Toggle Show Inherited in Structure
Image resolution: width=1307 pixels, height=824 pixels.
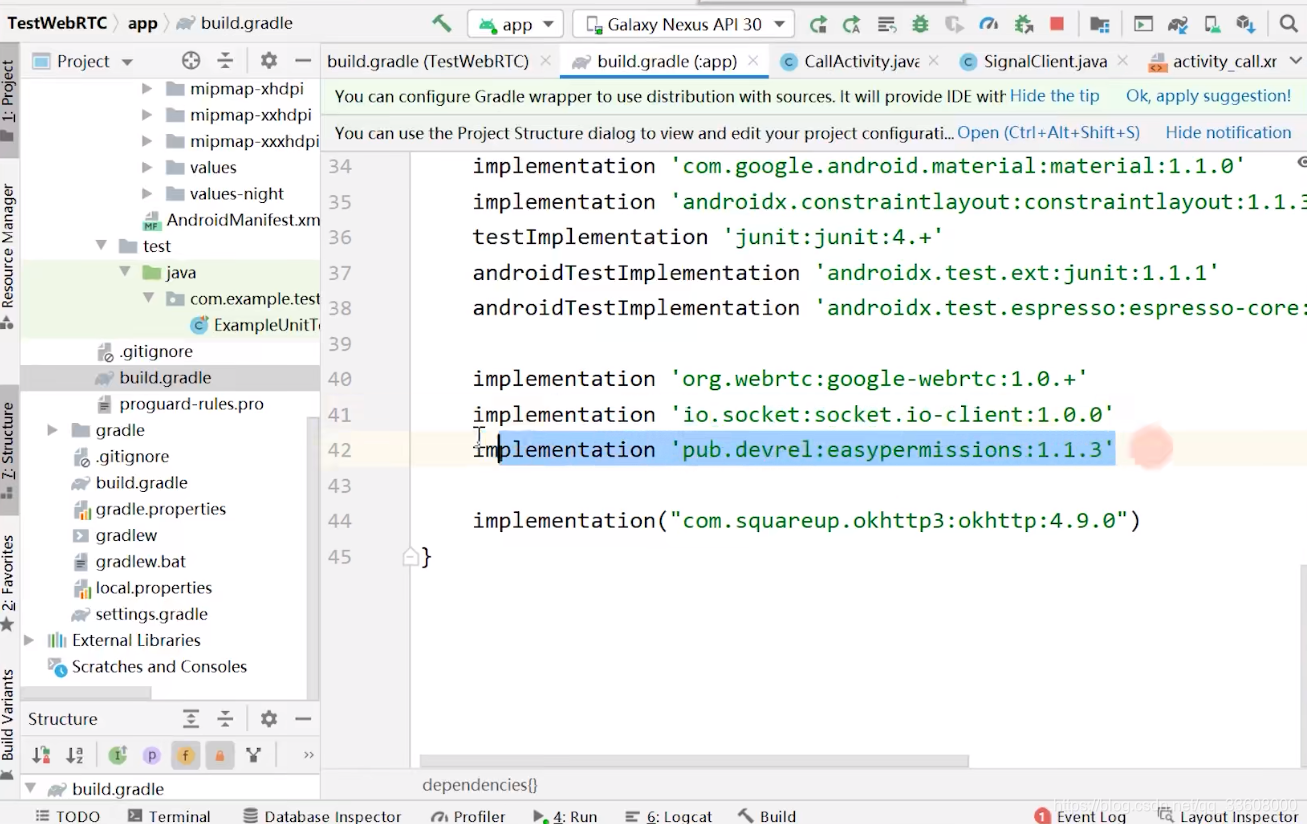click(x=118, y=755)
